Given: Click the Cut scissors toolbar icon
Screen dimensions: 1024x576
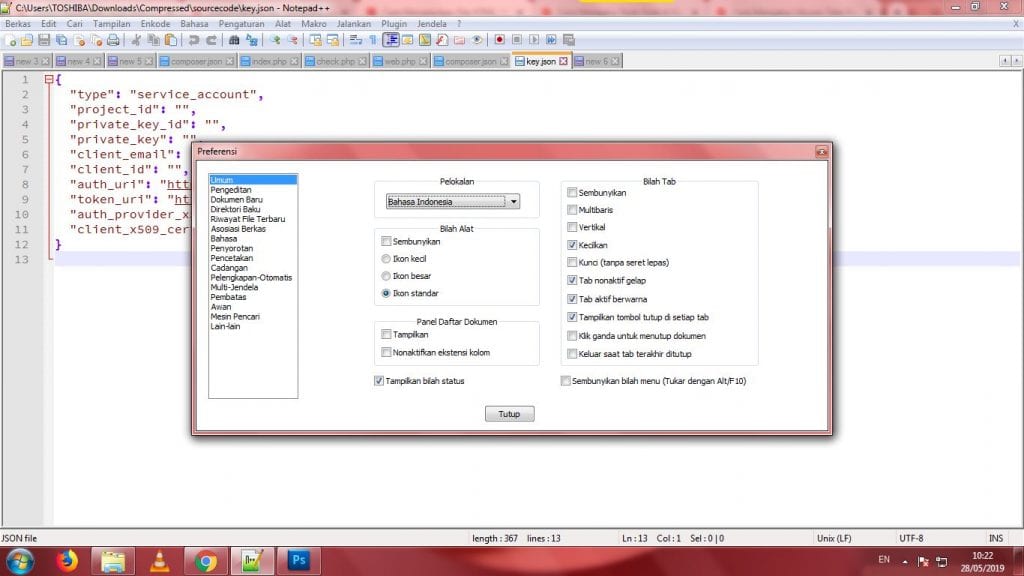Looking at the screenshot, I should tap(136, 40).
